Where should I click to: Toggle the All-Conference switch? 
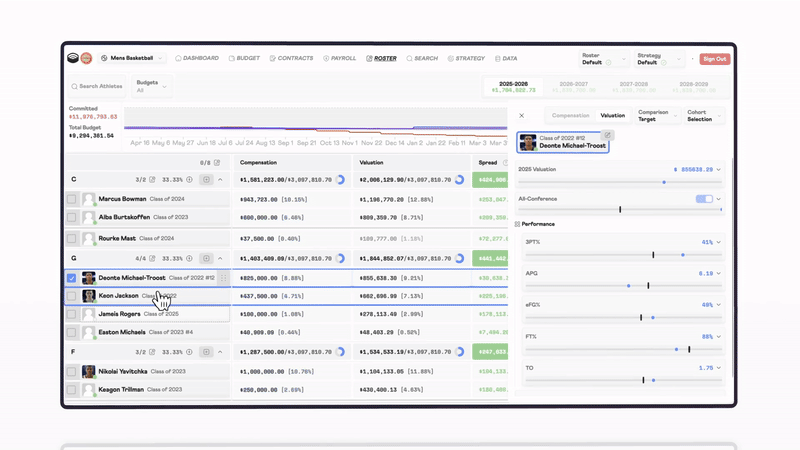[x=705, y=199]
